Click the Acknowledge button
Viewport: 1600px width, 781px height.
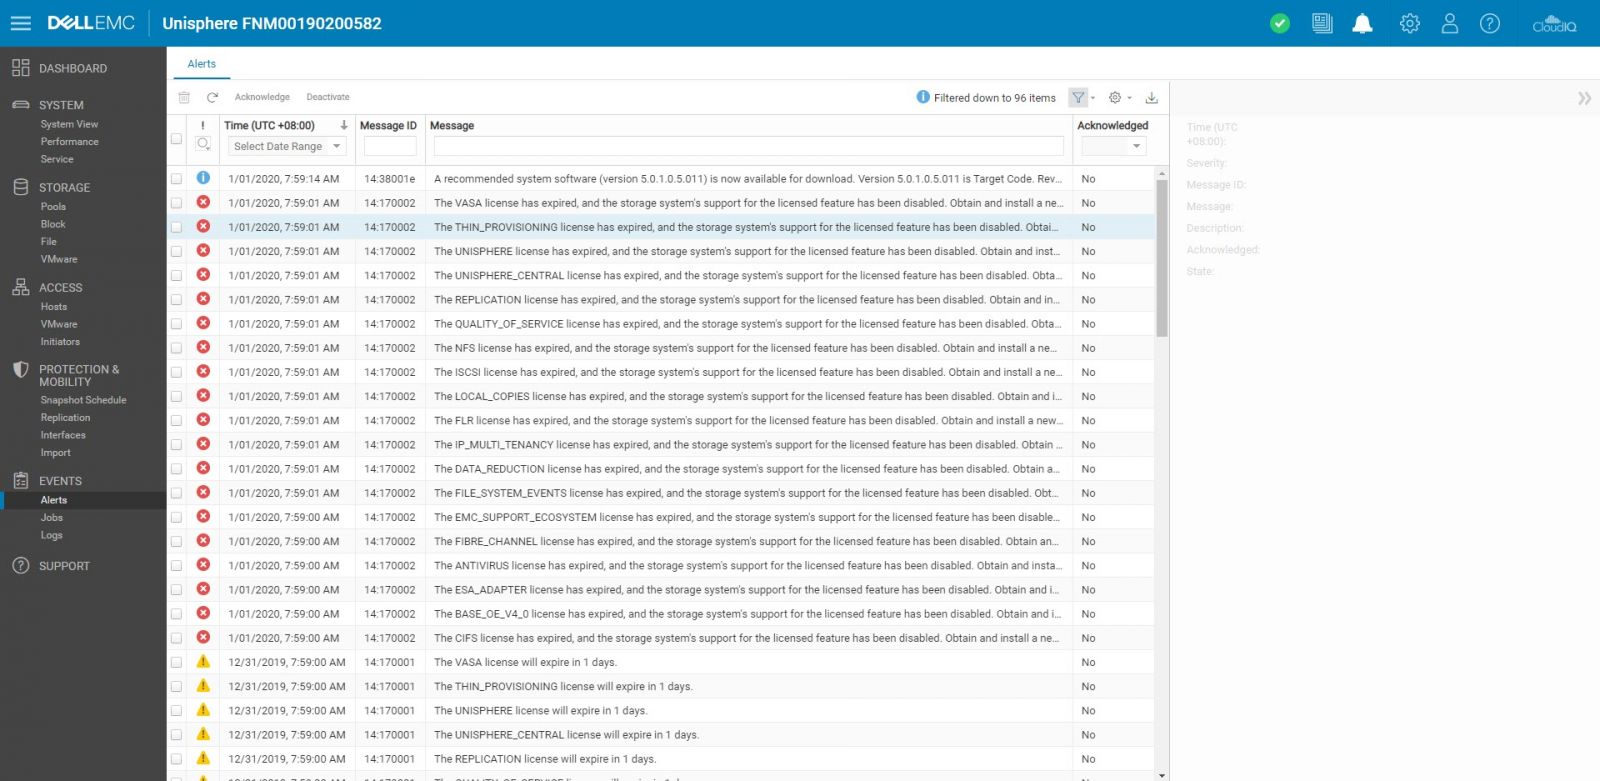click(x=262, y=97)
